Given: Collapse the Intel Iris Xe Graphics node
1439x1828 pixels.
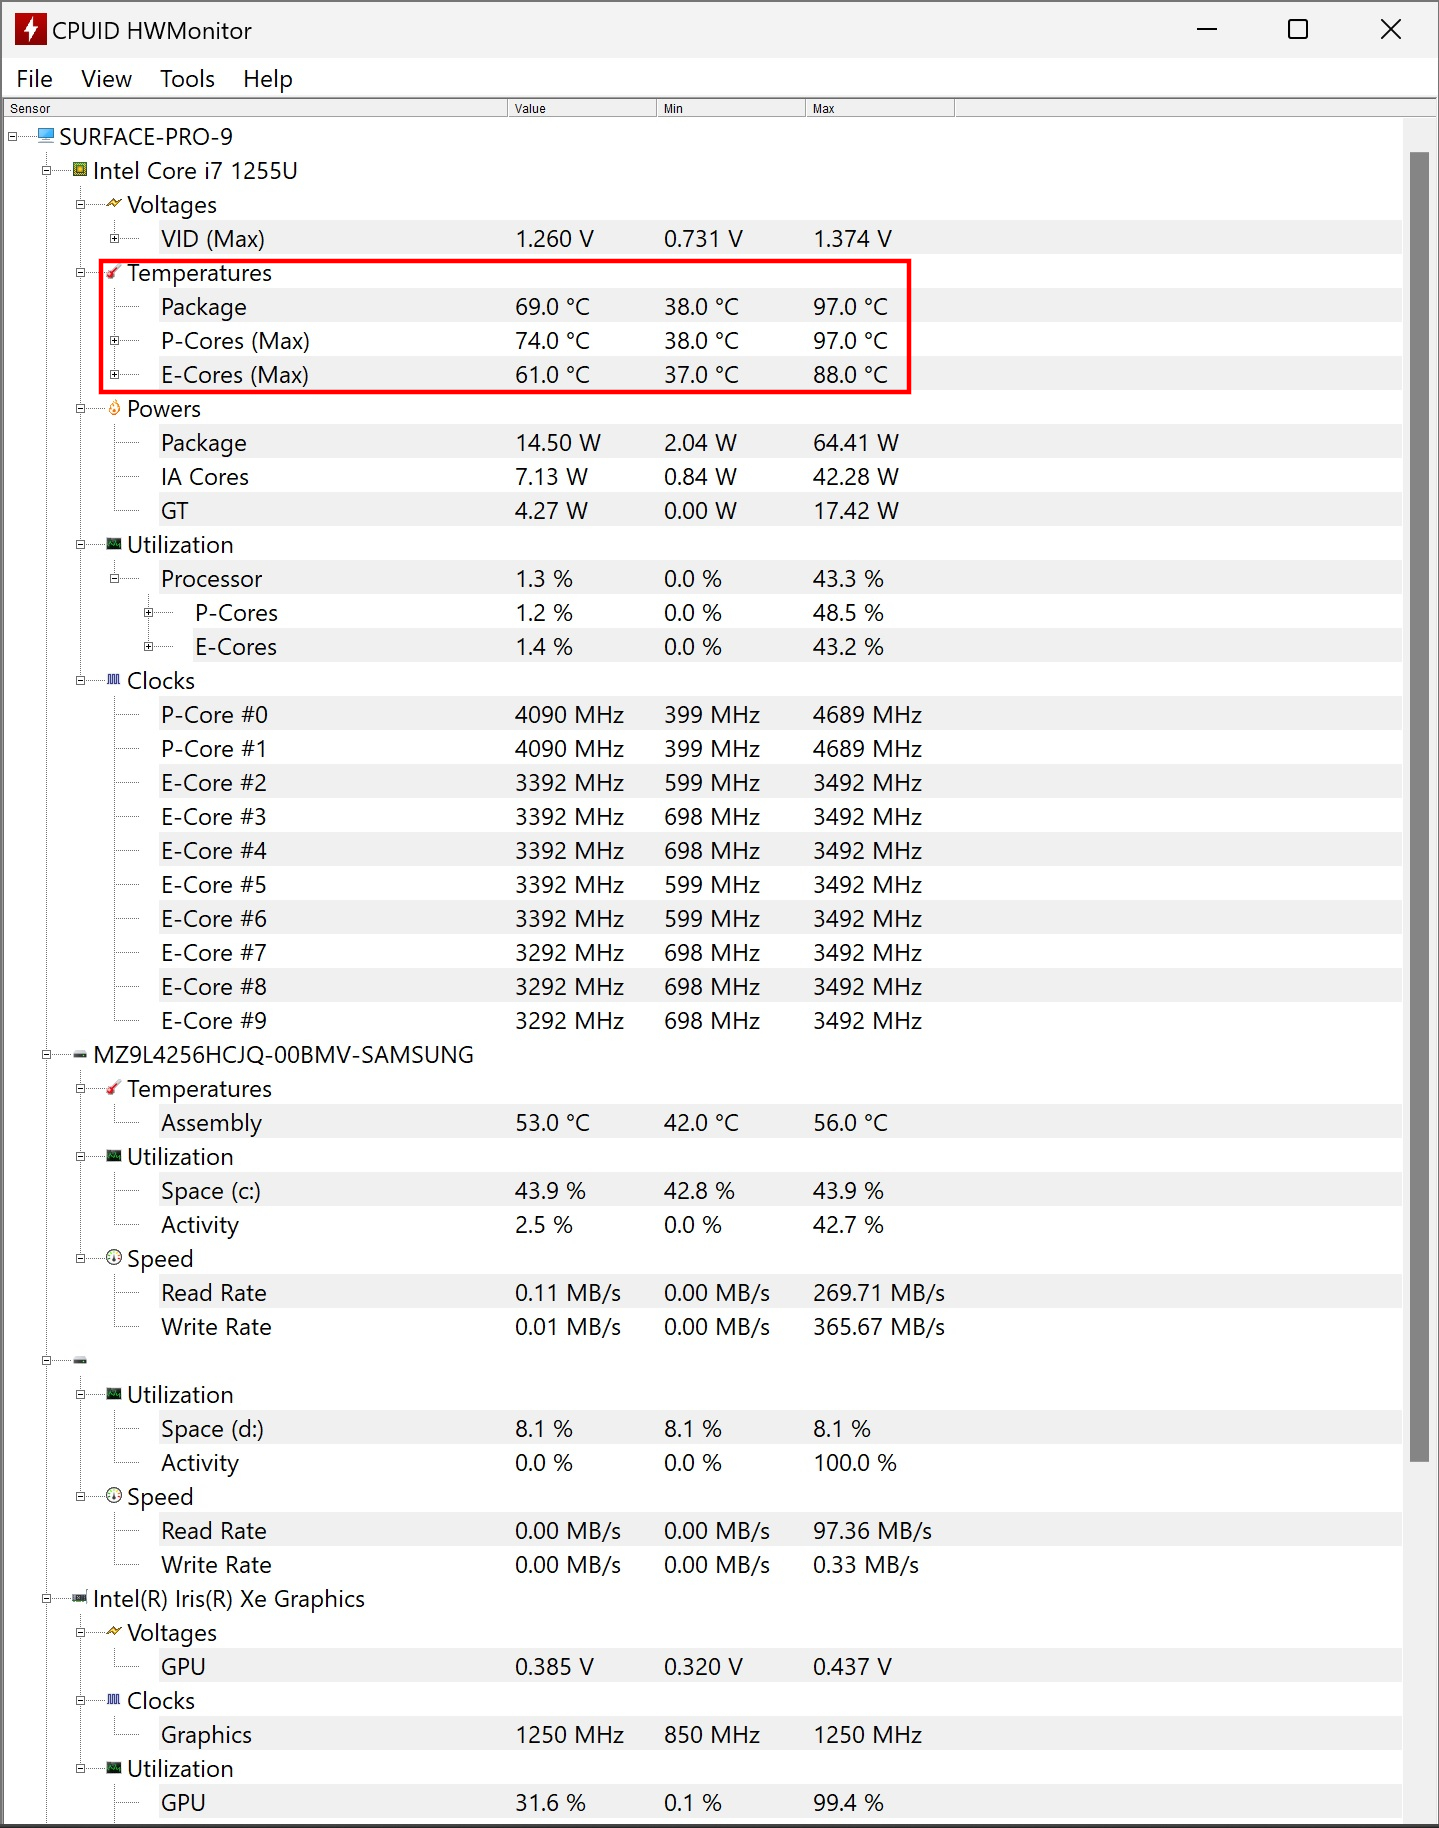Looking at the screenshot, I should click(x=46, y=1598).
